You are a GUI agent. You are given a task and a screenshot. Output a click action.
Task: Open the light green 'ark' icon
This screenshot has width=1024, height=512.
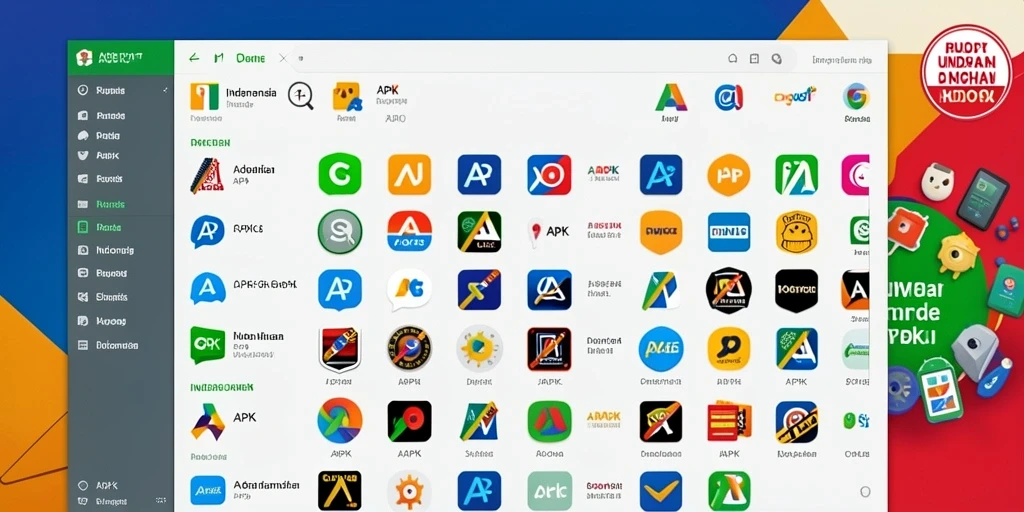pyautogui.click(x=549, y=491)
